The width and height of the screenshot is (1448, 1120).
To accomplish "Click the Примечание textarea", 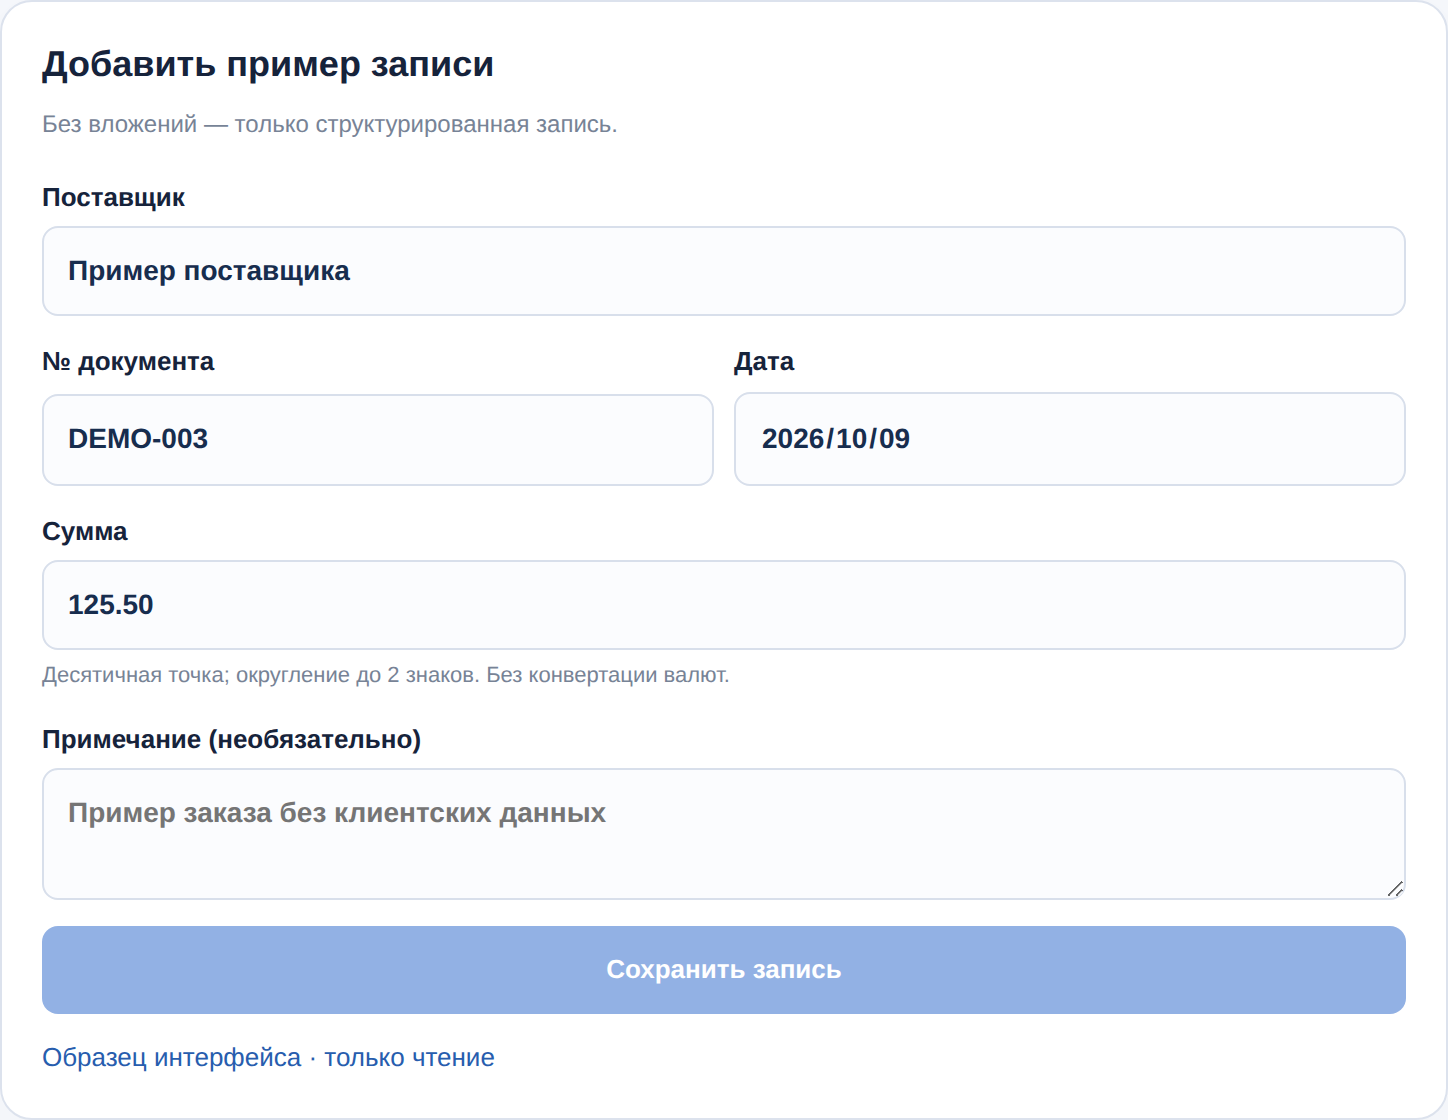I will coord(724,834).
